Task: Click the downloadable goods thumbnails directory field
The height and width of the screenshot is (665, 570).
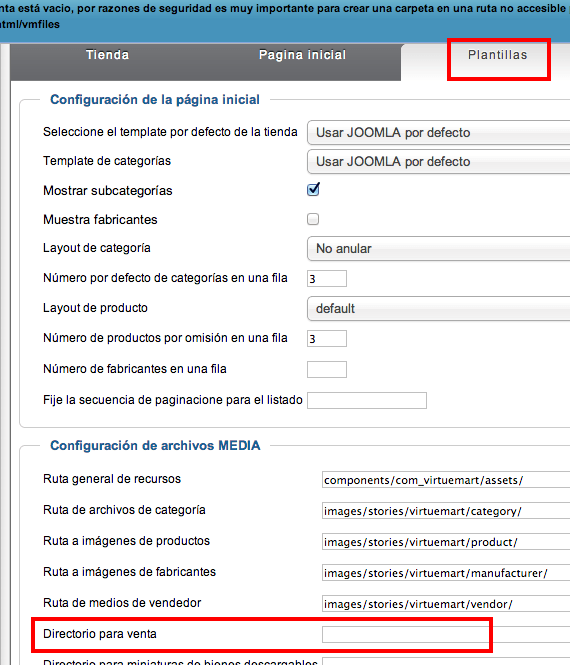Action: [446, 661]
